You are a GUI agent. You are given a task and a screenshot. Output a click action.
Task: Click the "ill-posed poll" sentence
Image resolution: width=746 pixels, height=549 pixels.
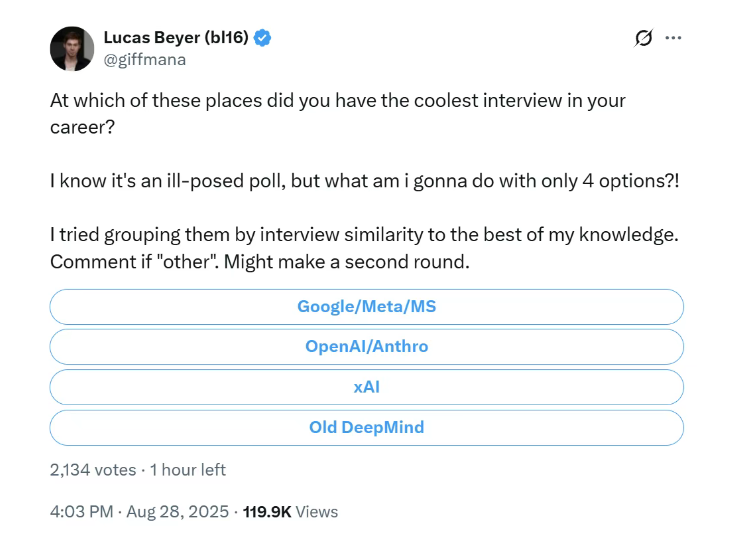(364, 181)
